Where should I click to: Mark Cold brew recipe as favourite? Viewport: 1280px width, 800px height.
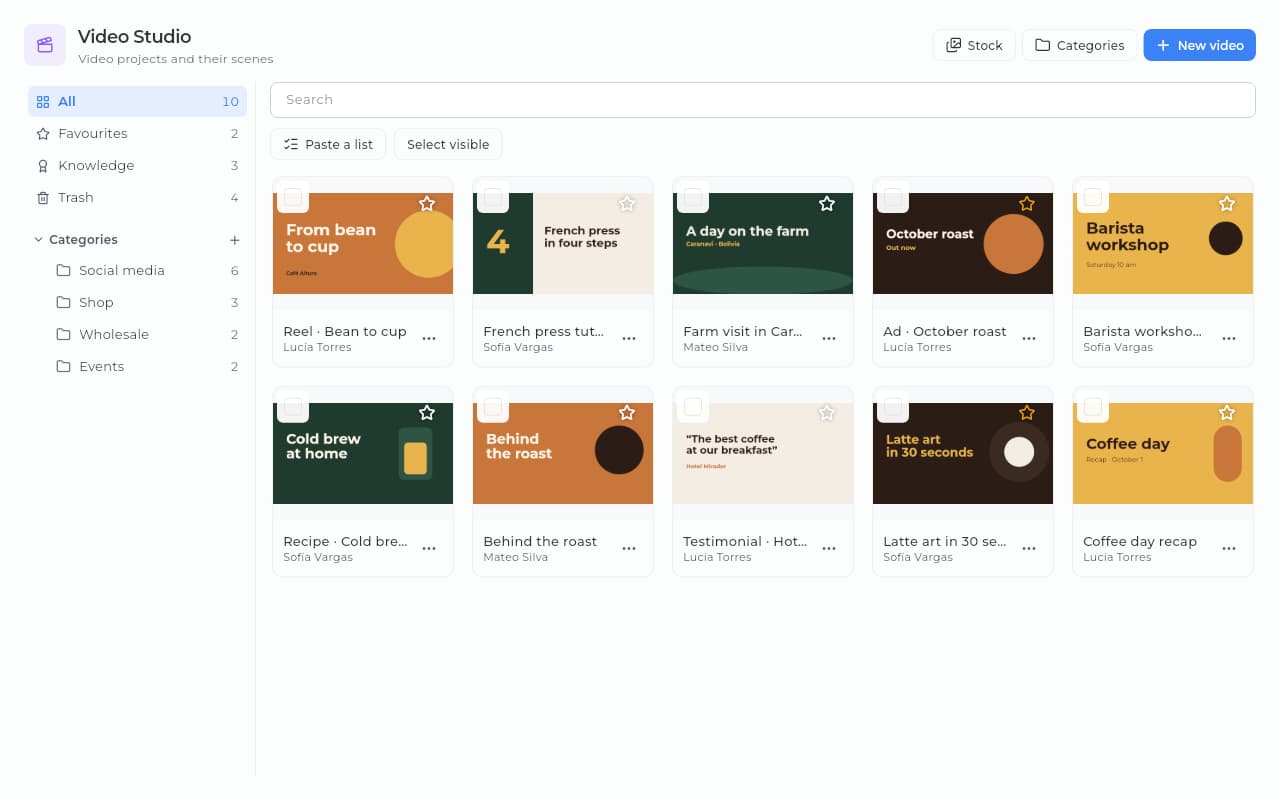tap(427, 413)
